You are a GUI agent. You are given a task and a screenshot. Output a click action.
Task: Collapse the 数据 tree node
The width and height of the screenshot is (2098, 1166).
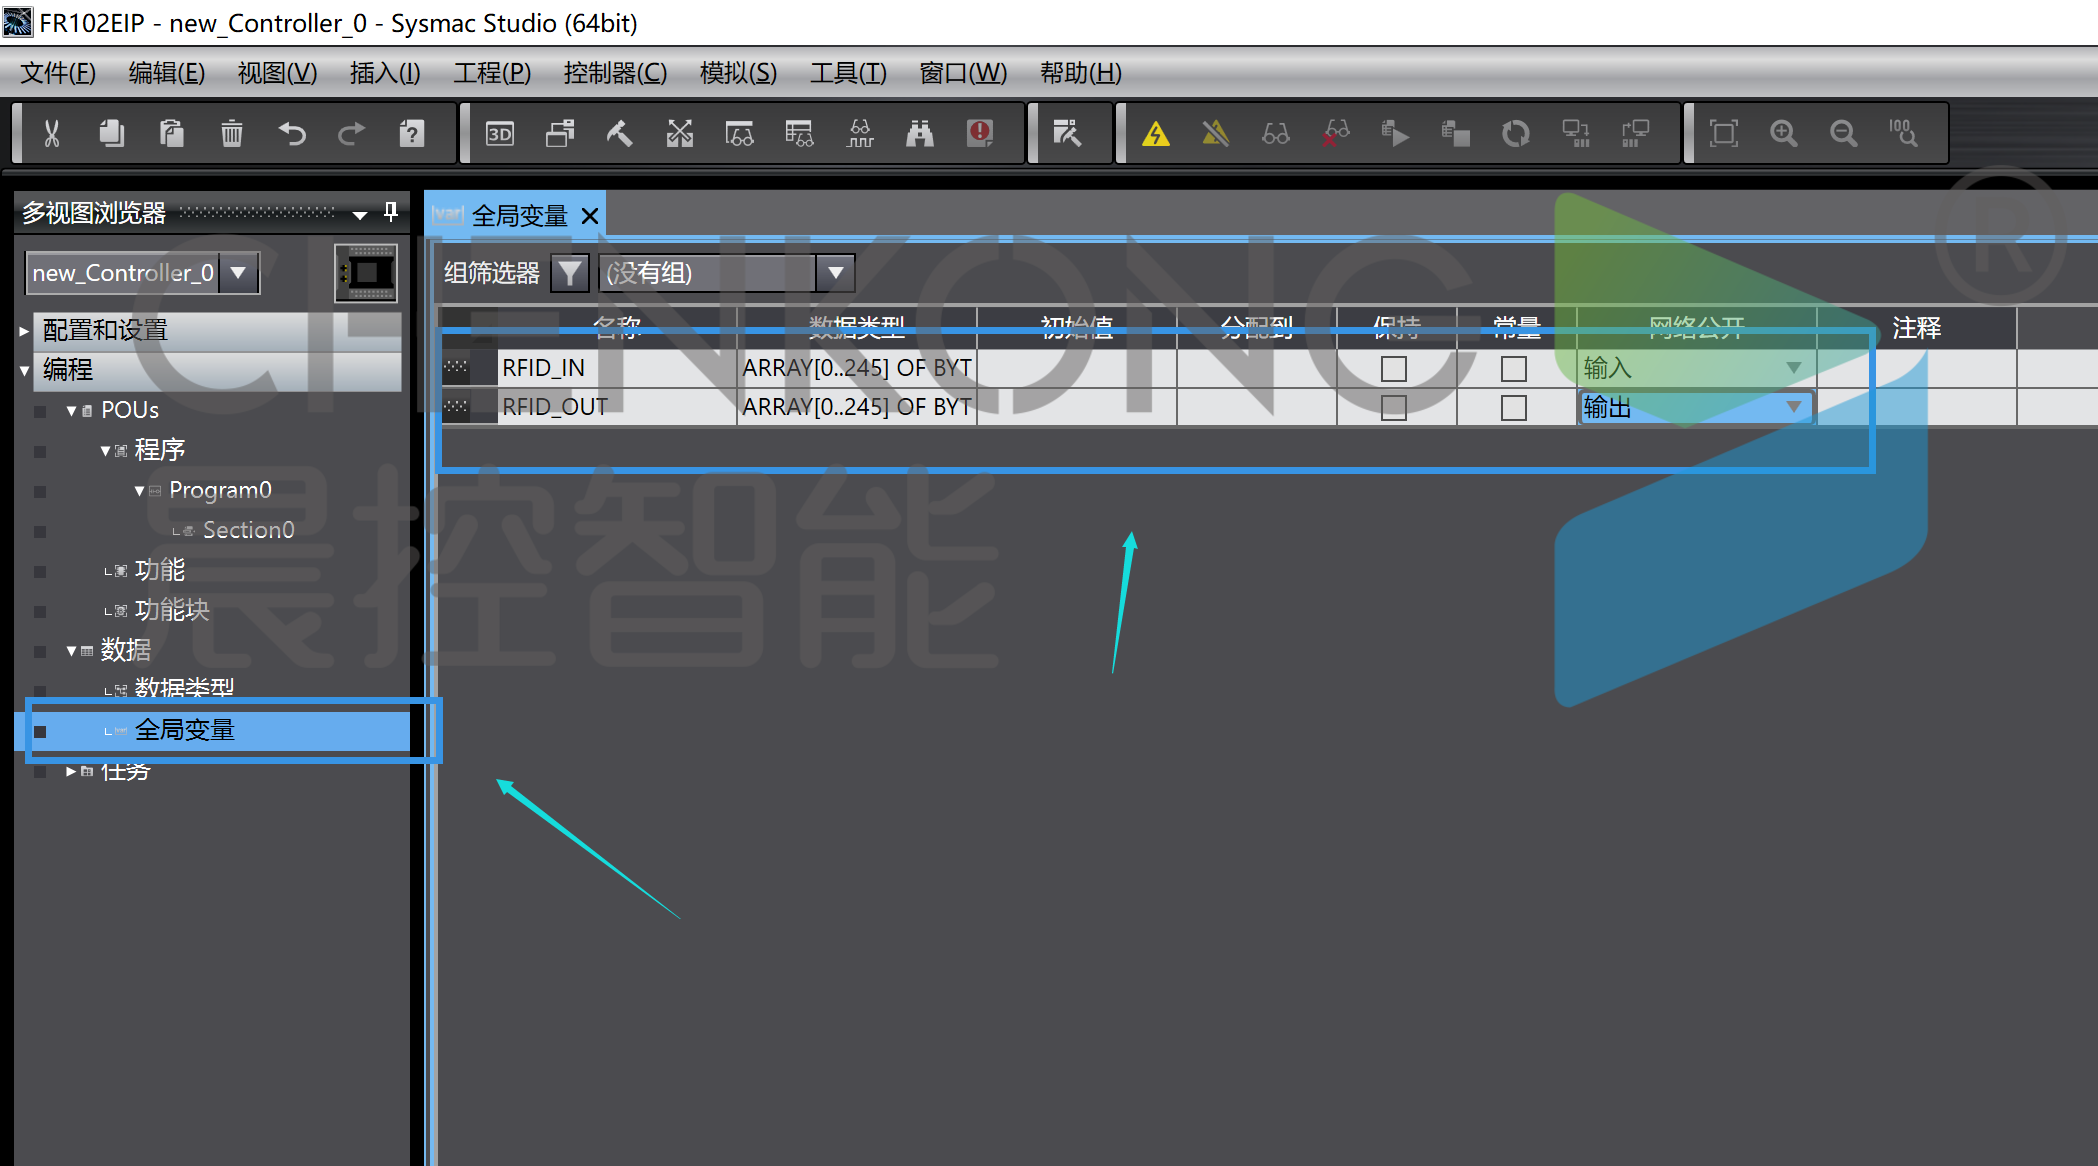click(72, 651)
